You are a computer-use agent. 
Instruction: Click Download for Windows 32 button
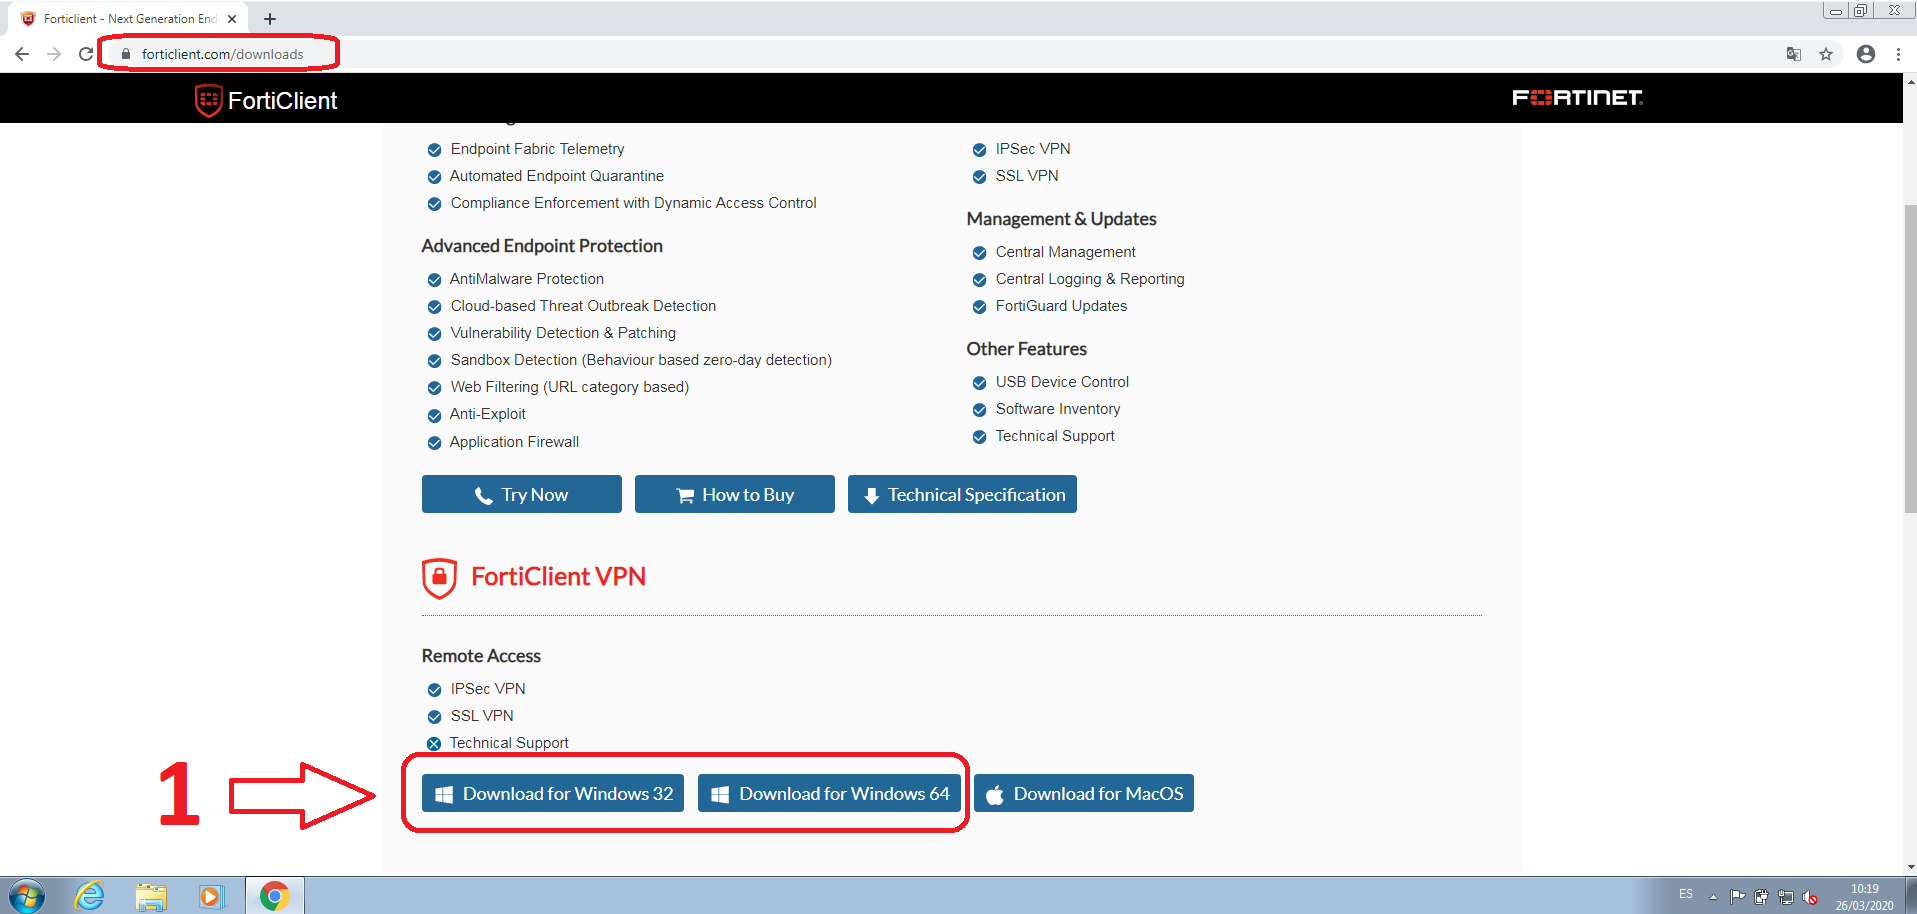pos(553,794)
